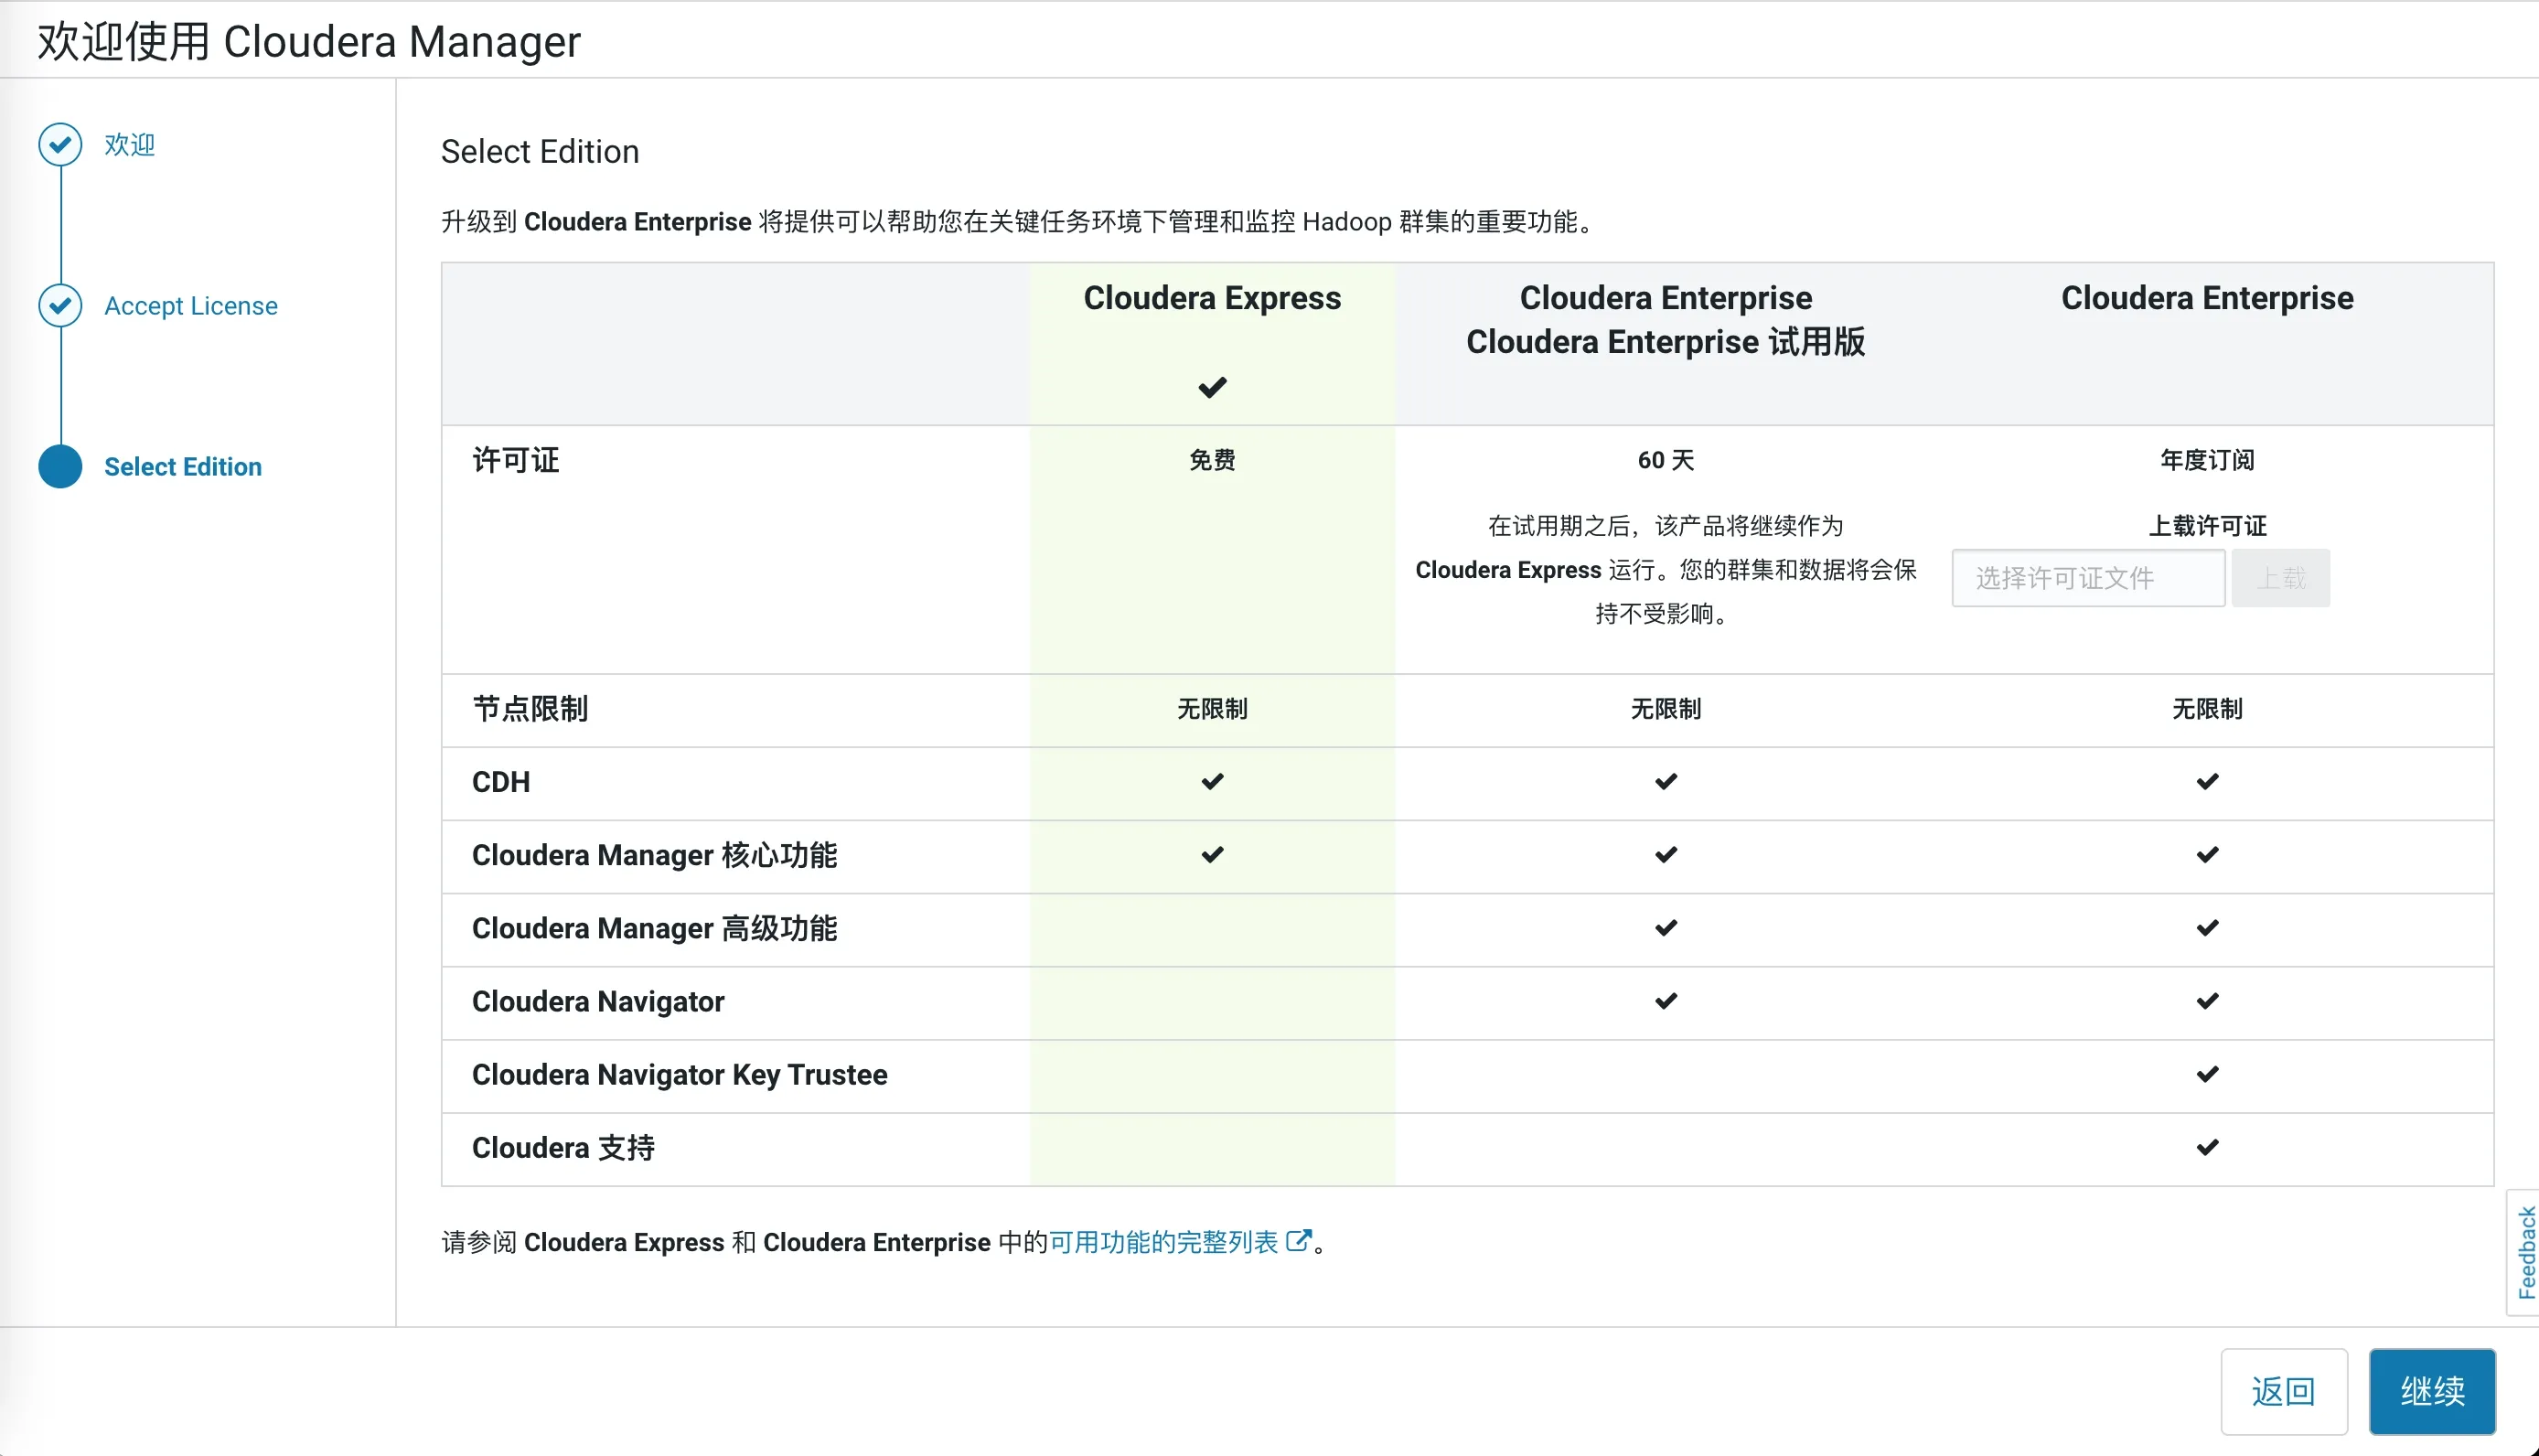Click the Select Edition step circle
Image resolution: width=2539 pixels, height=1456 pixels.
tap(59, 466)
